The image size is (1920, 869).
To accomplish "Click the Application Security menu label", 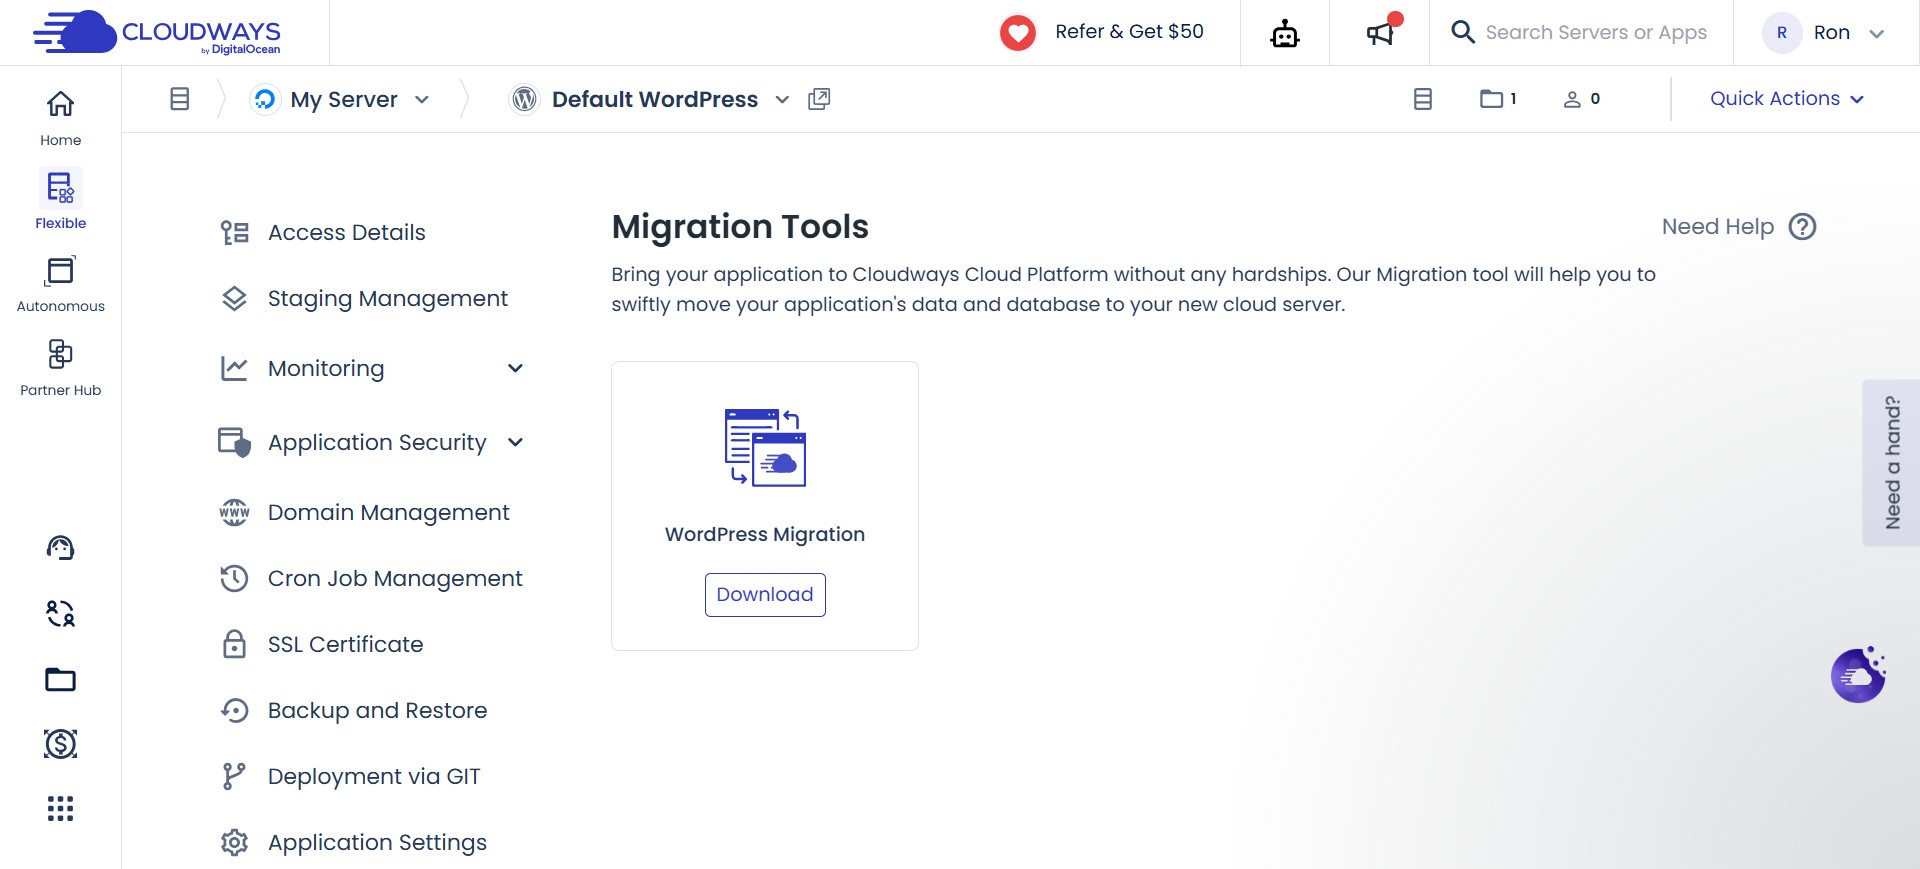I will [377, 443].
